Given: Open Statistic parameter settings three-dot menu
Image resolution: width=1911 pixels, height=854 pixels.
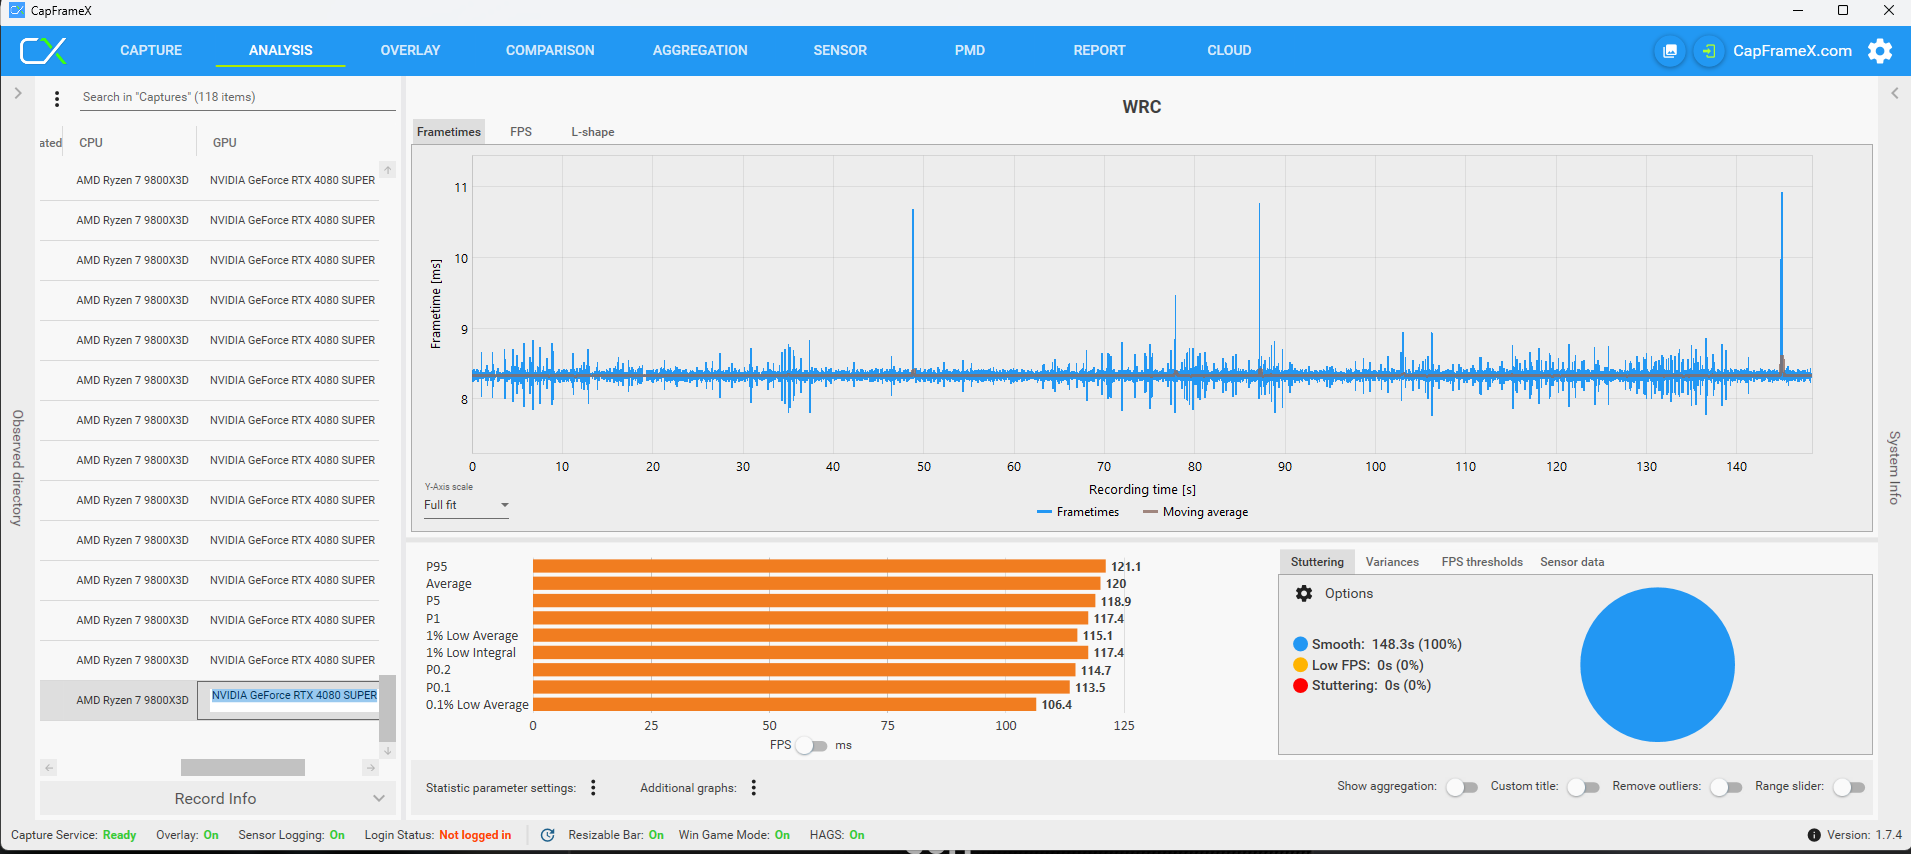Looking at the screenshot, I should tap(593, 788).
